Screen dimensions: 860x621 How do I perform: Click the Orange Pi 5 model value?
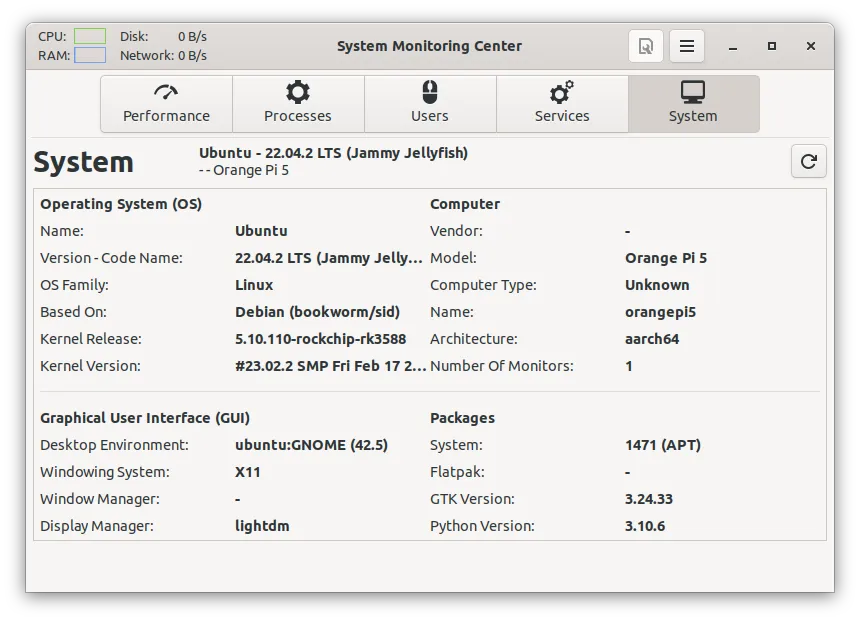[x=665, y=258]
